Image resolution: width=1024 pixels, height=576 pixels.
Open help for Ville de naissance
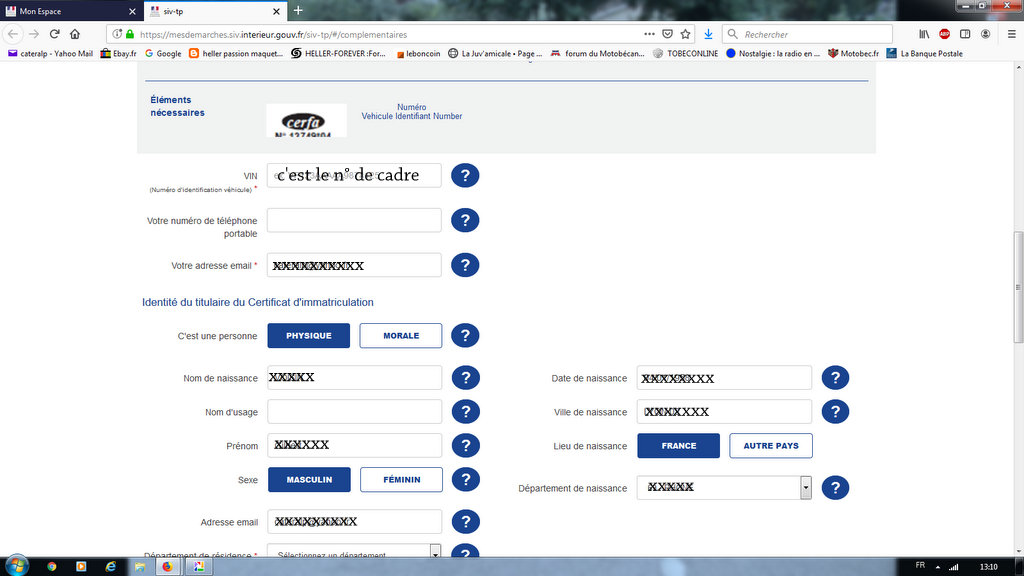point(835,411)
